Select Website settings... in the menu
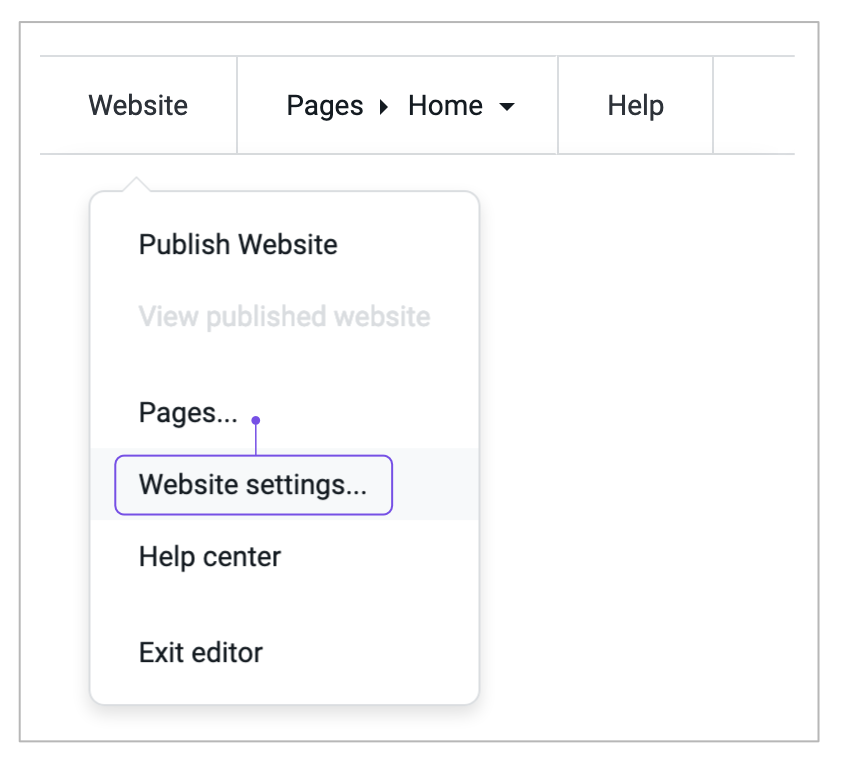Viewport: 842px width, 763px height. [x=253, y=485]
